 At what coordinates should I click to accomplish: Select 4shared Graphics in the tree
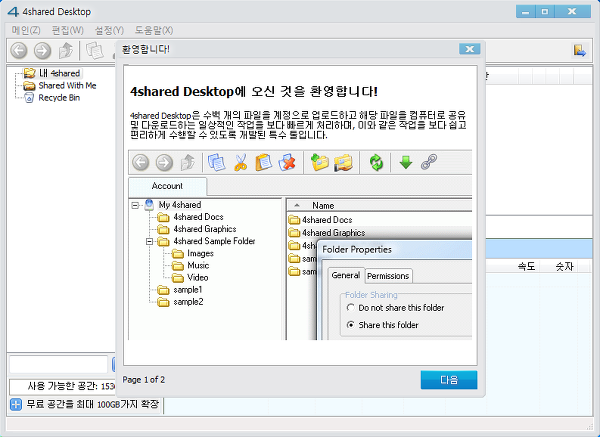[x=205, y=229]
